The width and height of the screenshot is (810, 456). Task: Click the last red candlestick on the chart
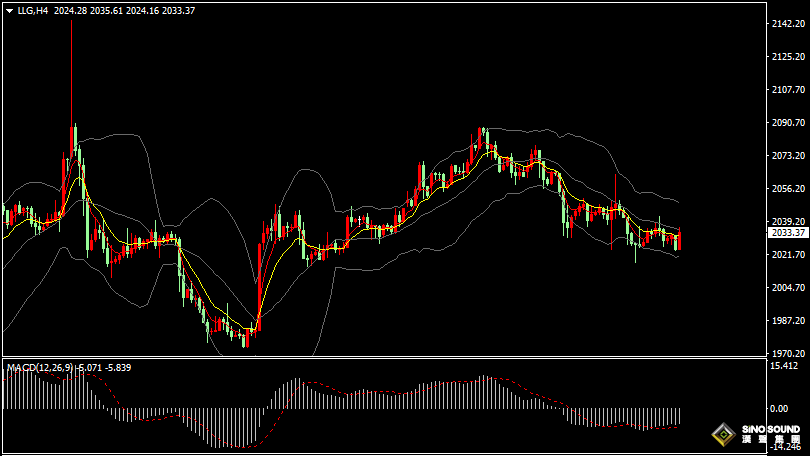pos(679,240)
